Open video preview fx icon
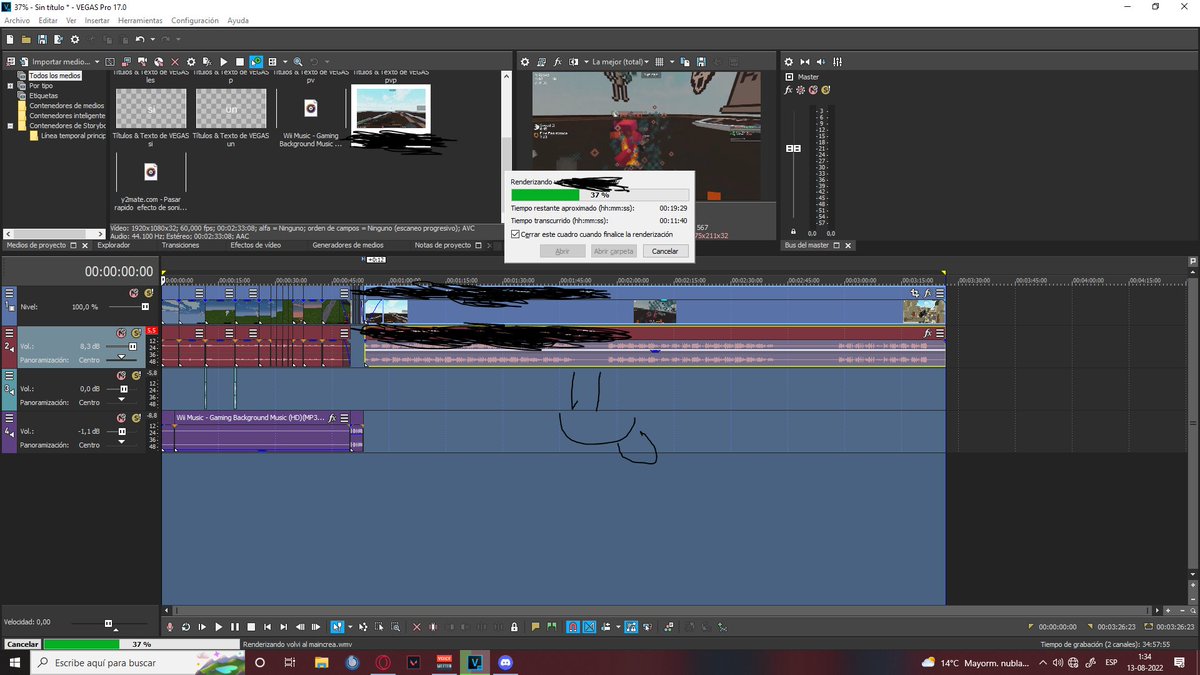 [558, 62]
